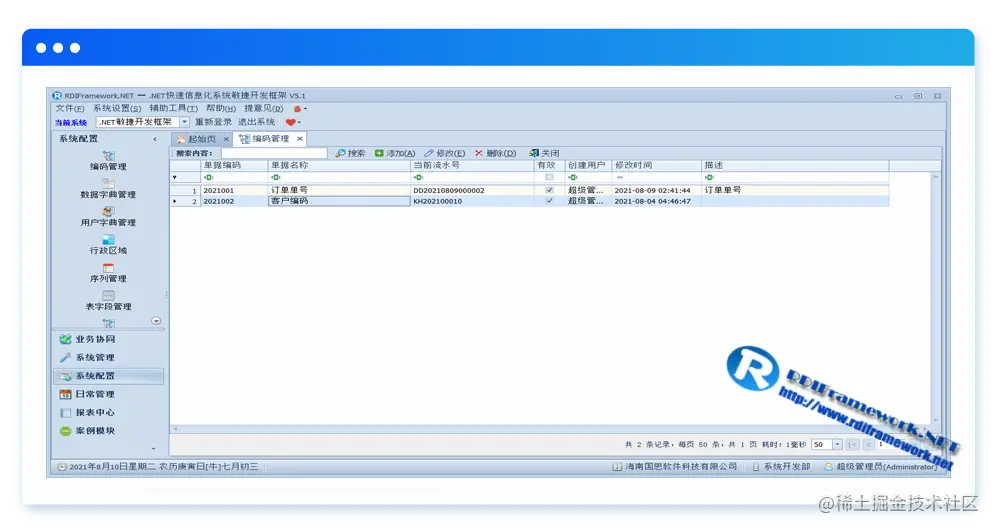The height and width of the screenshot is (531, 996).
Task: Click the 关闭 toolbar button
Action: pyautogui.click(x=544, y=153)
